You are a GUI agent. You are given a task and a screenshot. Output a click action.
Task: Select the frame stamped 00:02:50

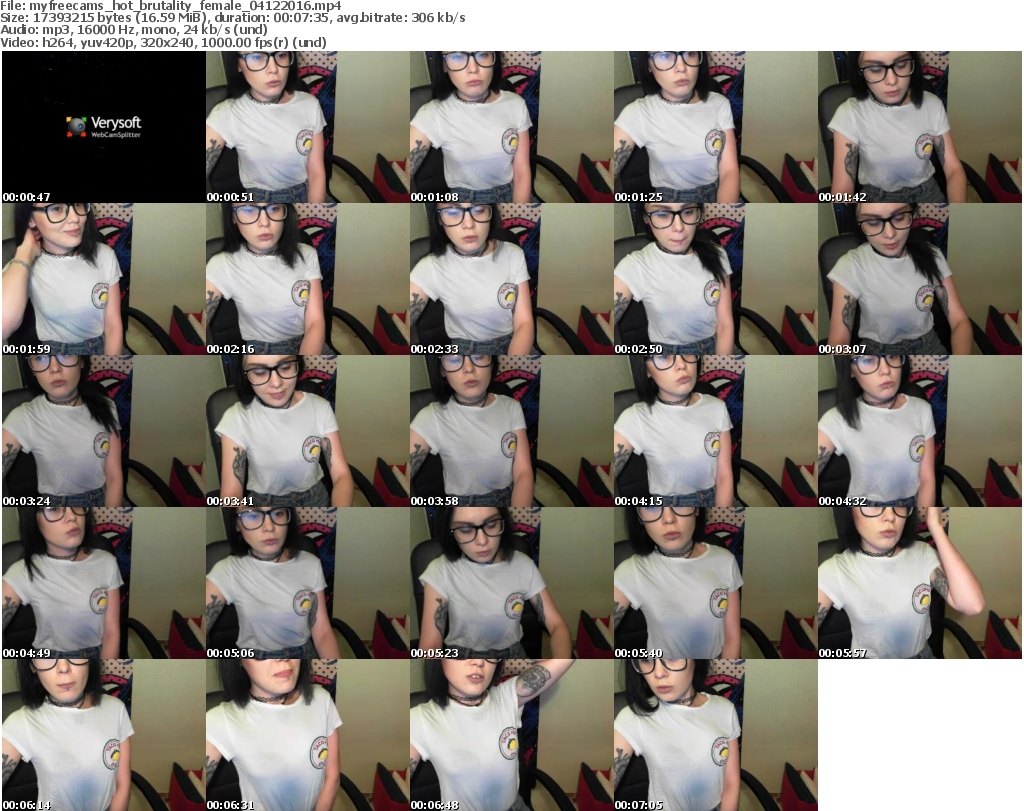pos(715,279)
